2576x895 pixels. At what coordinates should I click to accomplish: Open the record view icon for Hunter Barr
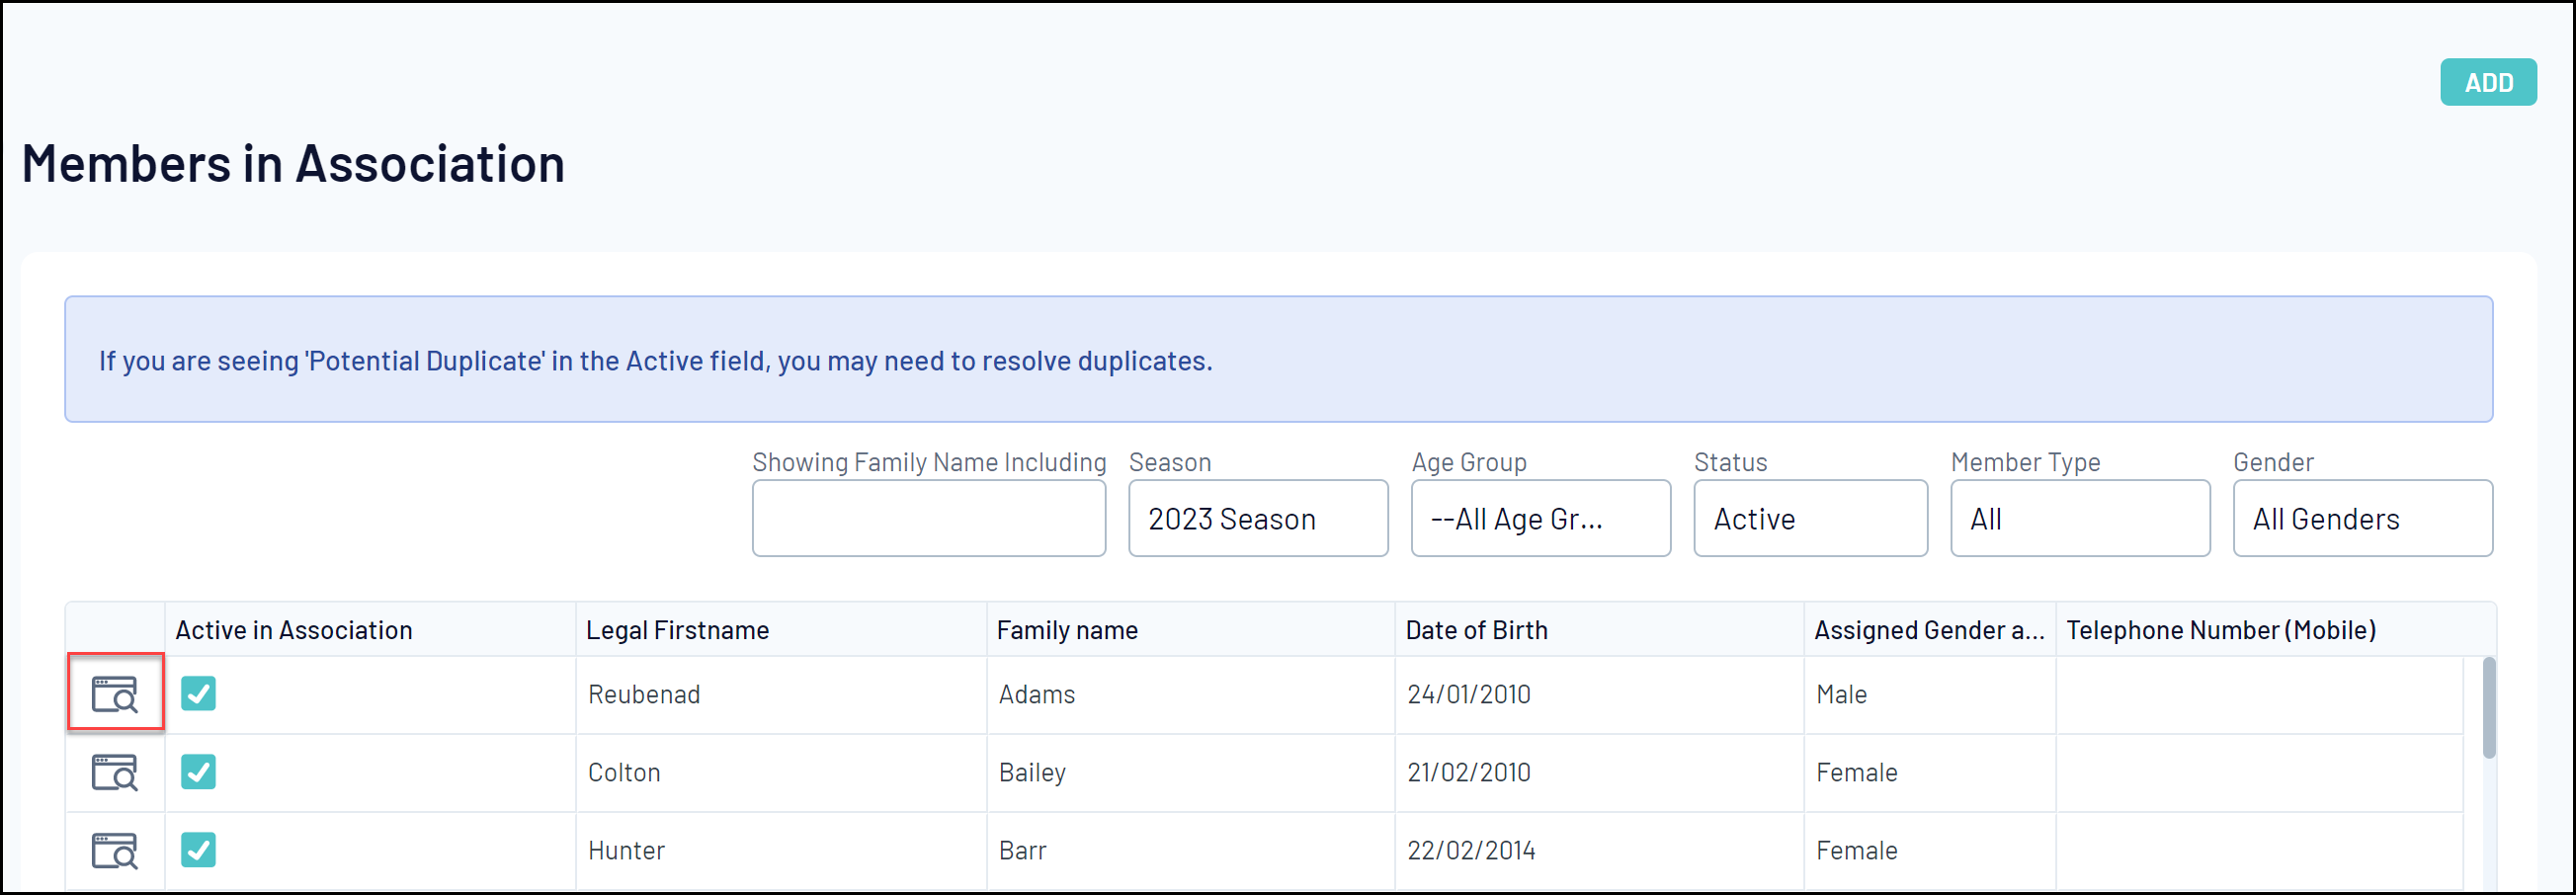(x=115, y=850)
